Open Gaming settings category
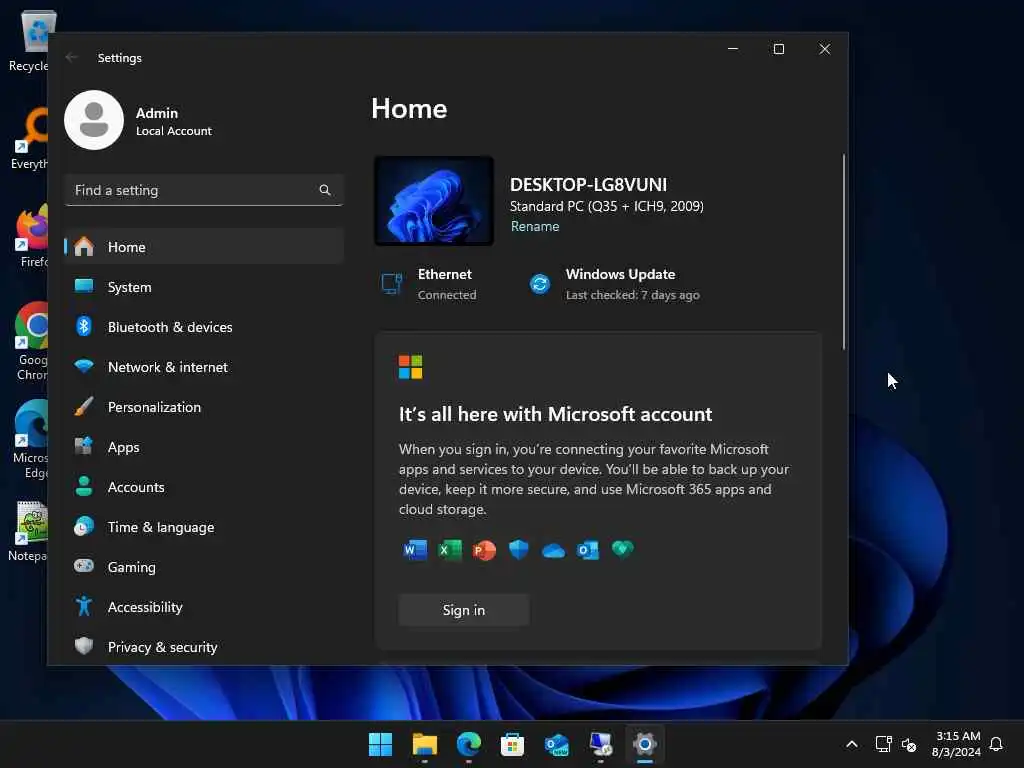The width and height of the screenshot is (1024, 768). pos(204,566)
